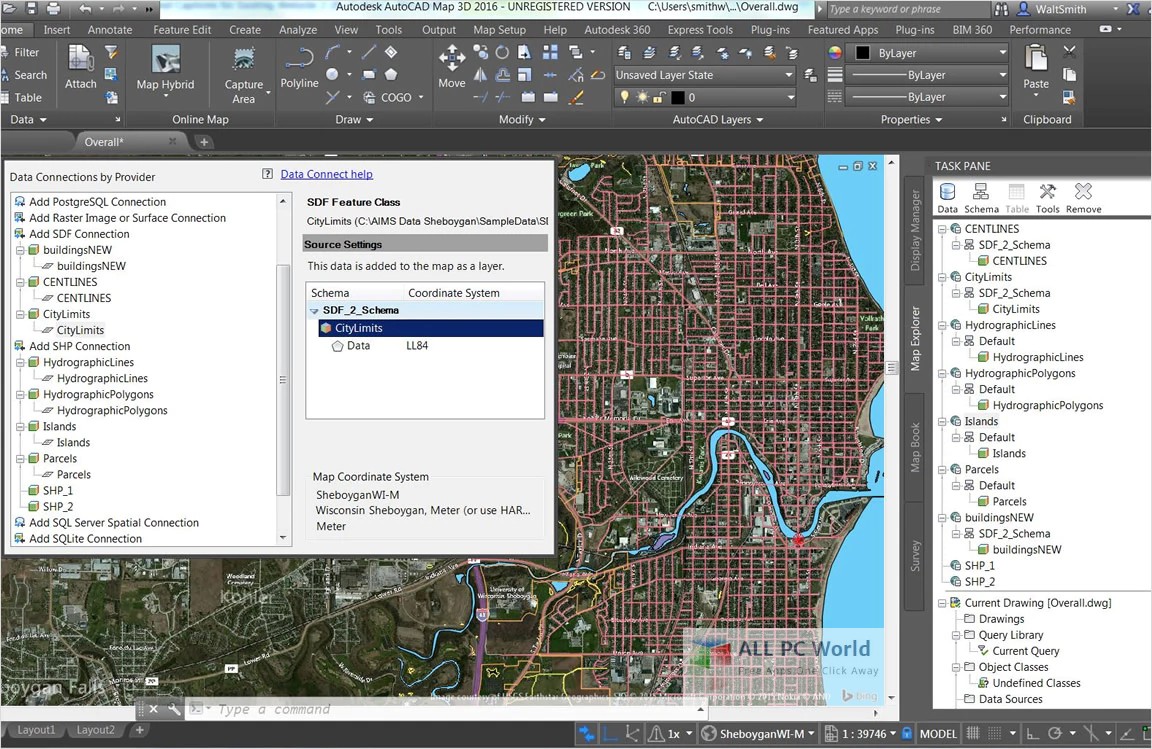Open the COGO tool
Screen dimensions: 1152x749
coord(395,97)
